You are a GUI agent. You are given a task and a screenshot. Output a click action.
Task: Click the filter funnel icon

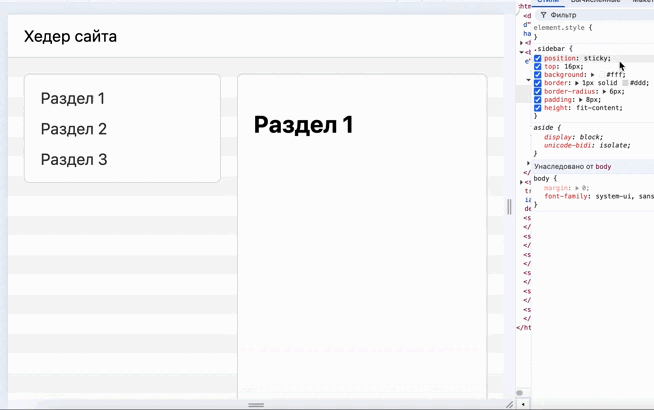[543, 15]
